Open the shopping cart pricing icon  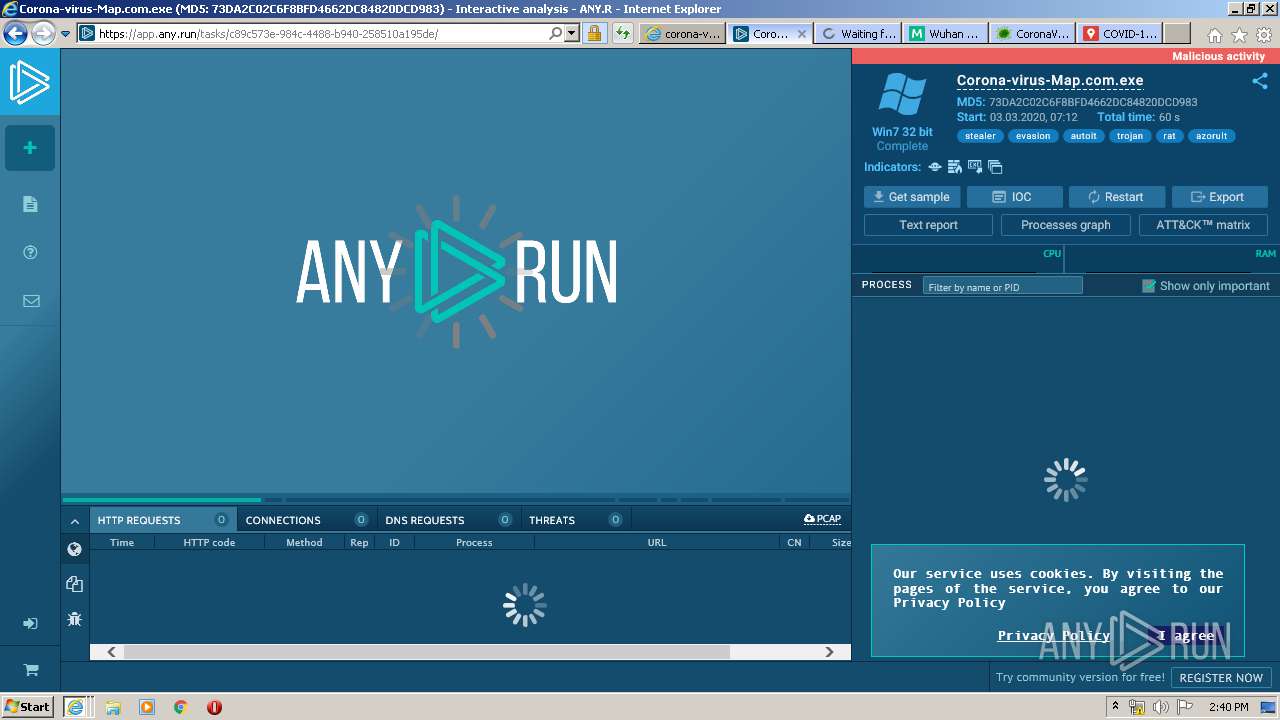[31, 670]
